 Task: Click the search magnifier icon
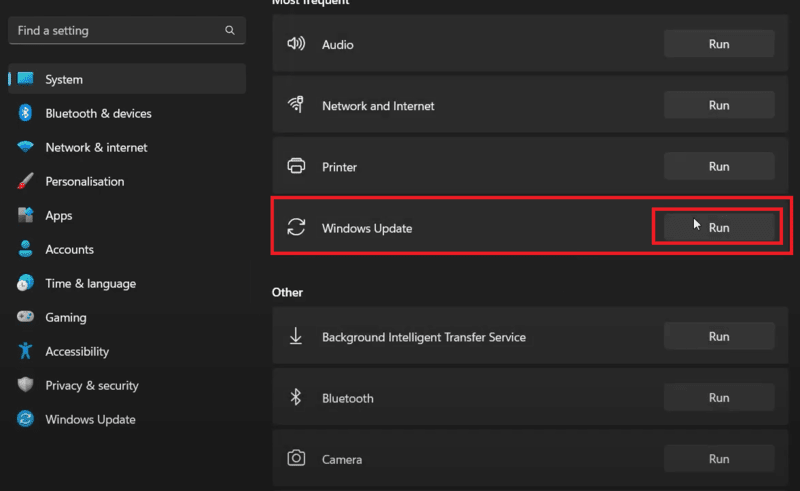pos(230,31)
